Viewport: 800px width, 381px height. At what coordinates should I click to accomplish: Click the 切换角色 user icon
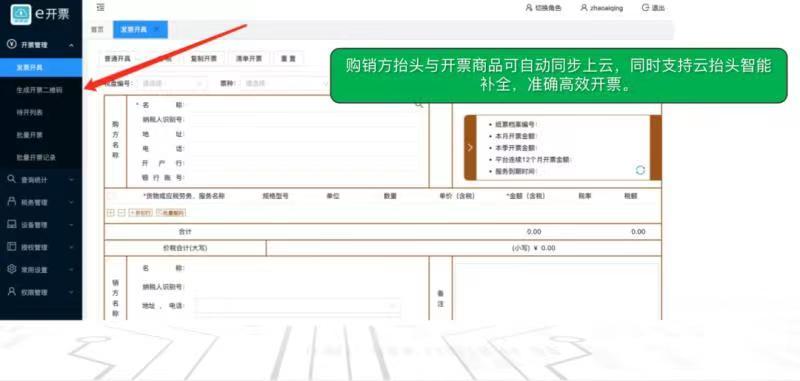[x=529, y=8]
